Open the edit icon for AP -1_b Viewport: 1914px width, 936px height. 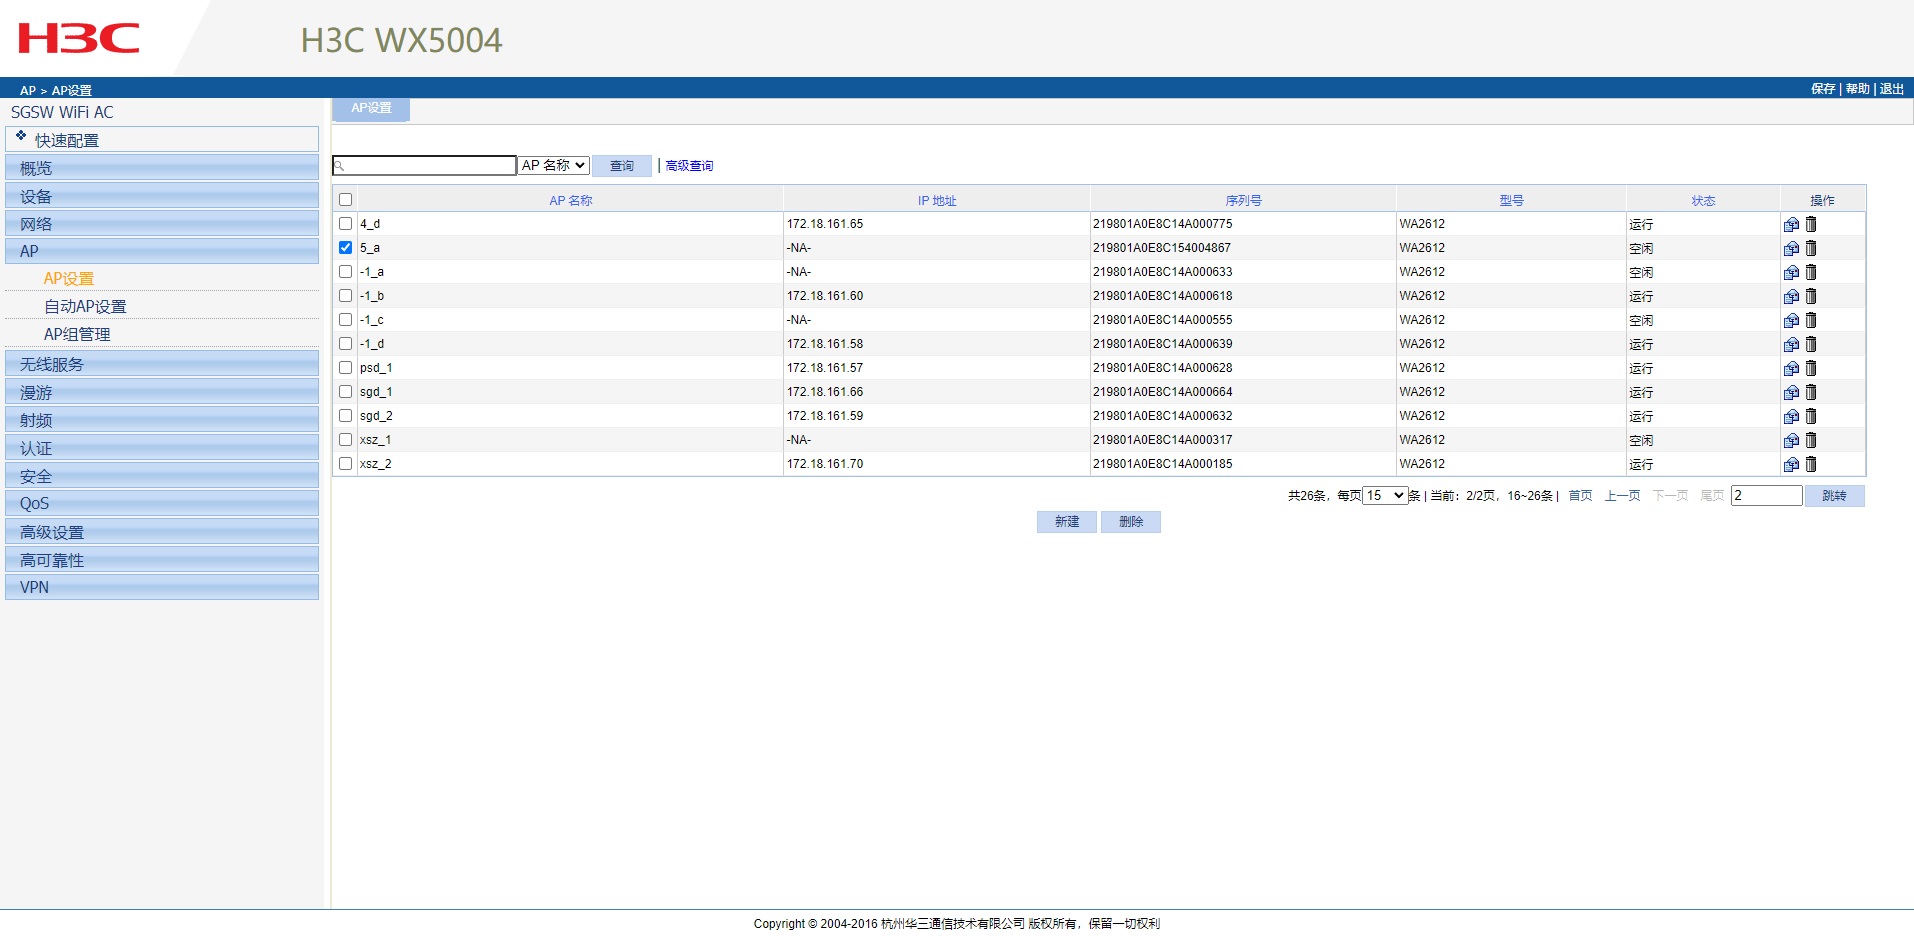pos(1791,296)
